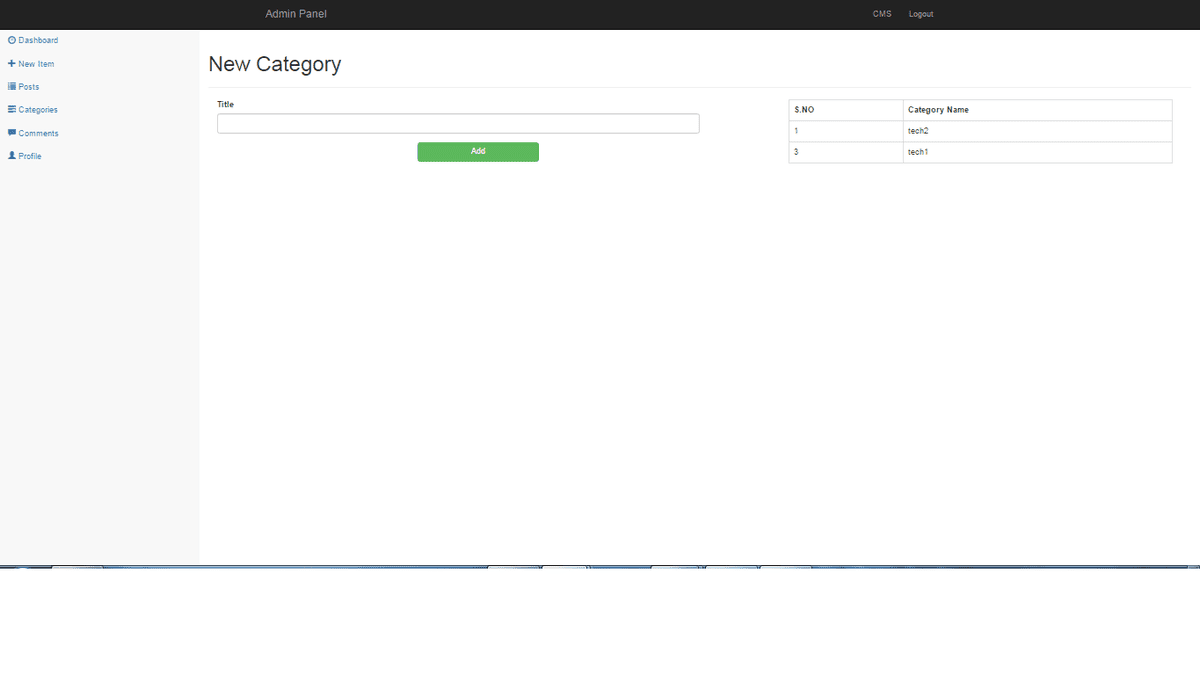
Task: Click the Posts list icon
Action: pos(12,87)
